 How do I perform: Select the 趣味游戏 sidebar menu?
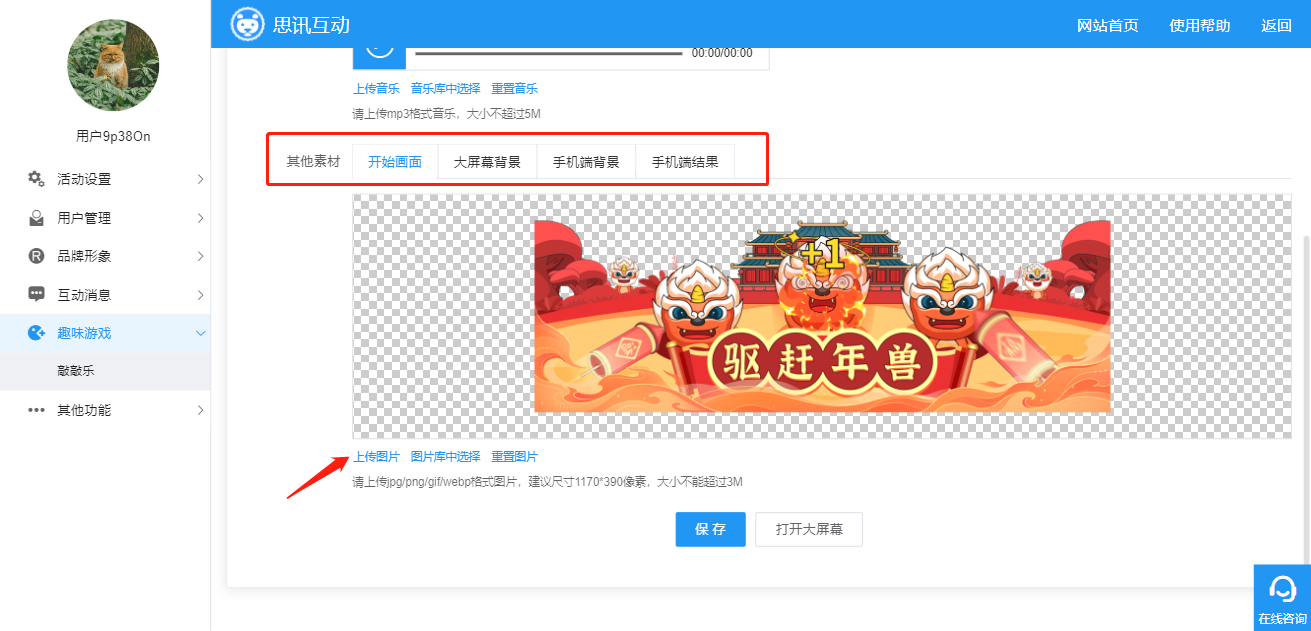point(105,333)
